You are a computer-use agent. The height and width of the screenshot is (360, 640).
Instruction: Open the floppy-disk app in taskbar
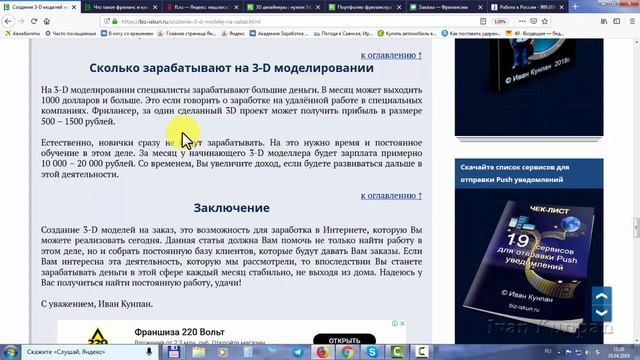pyautogui.click(x=173, y=352)
